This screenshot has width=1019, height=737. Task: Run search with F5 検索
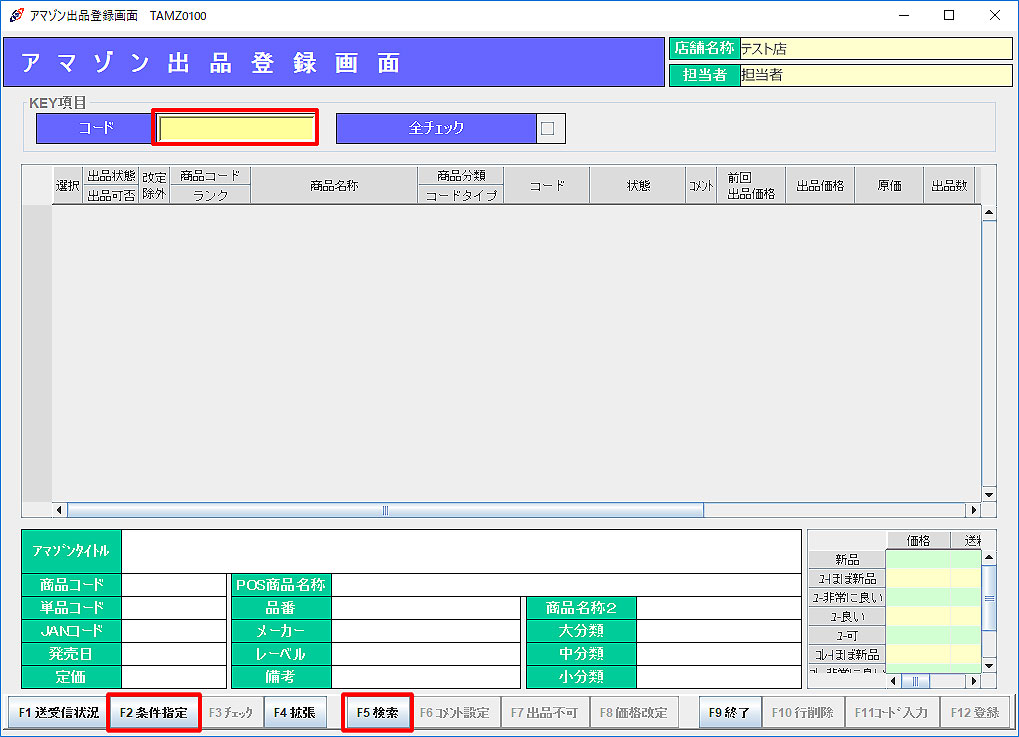(x=377, y=713)
